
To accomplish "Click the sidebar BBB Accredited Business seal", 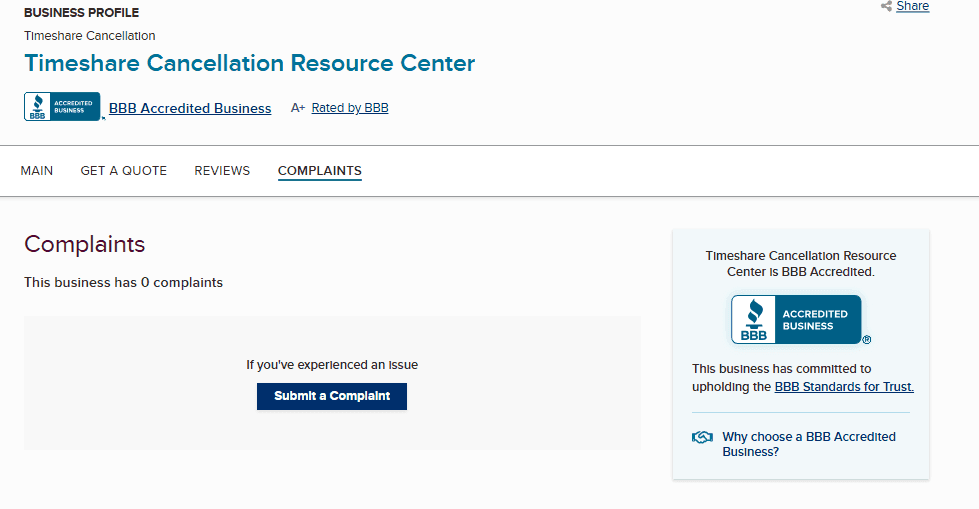I will coord(796,320).
